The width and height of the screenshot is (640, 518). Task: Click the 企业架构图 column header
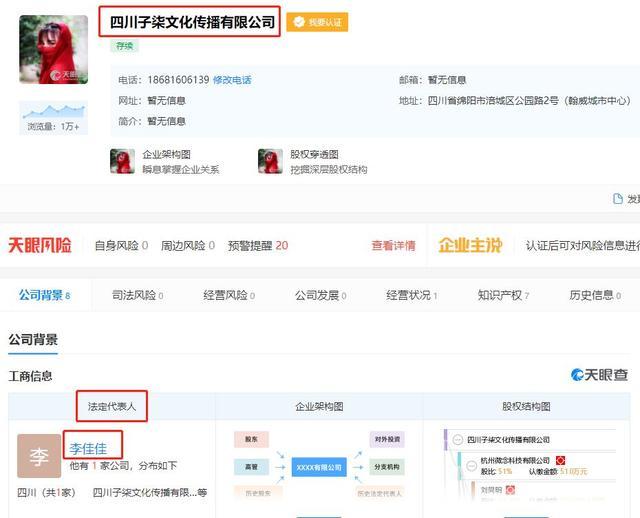319,407
